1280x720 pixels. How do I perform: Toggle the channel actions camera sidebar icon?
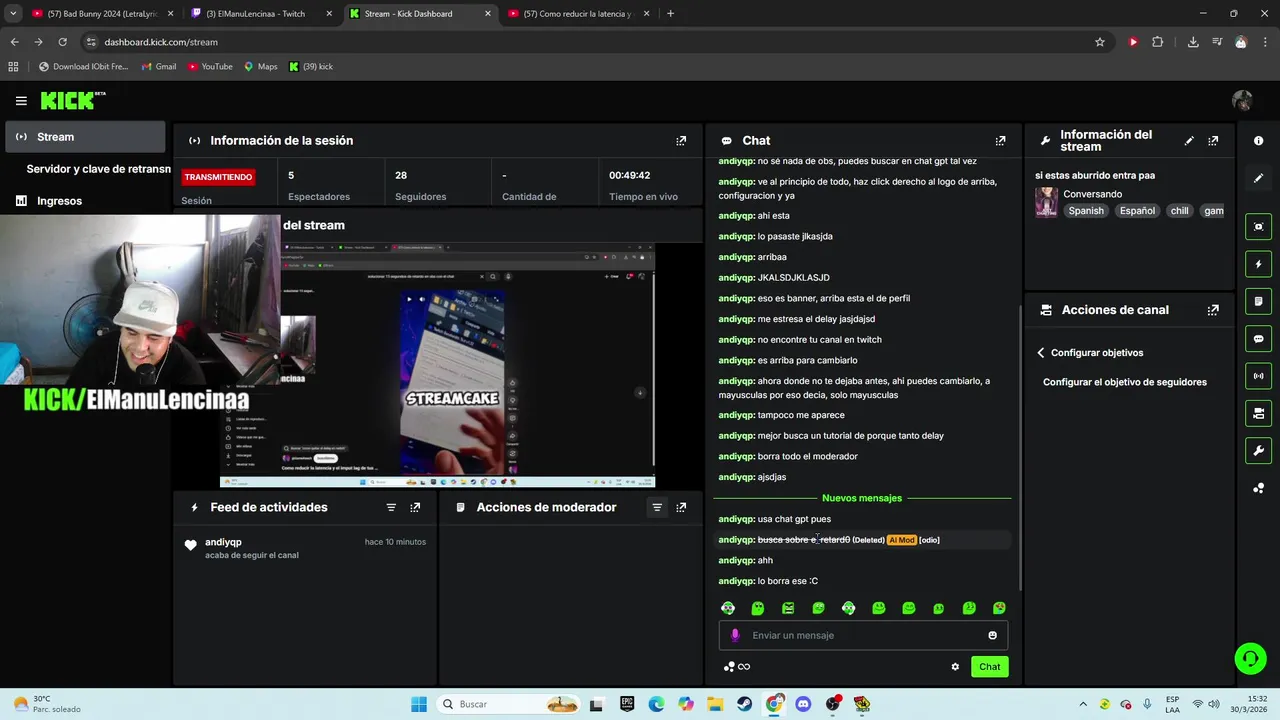click(1259, 413)
